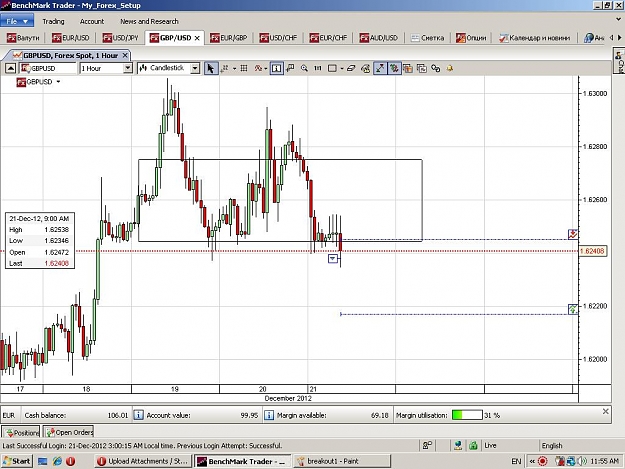The width and height of the screenshot is (625, 469).
Task: Click the globe connection status icon
Action: pos(458,445)
